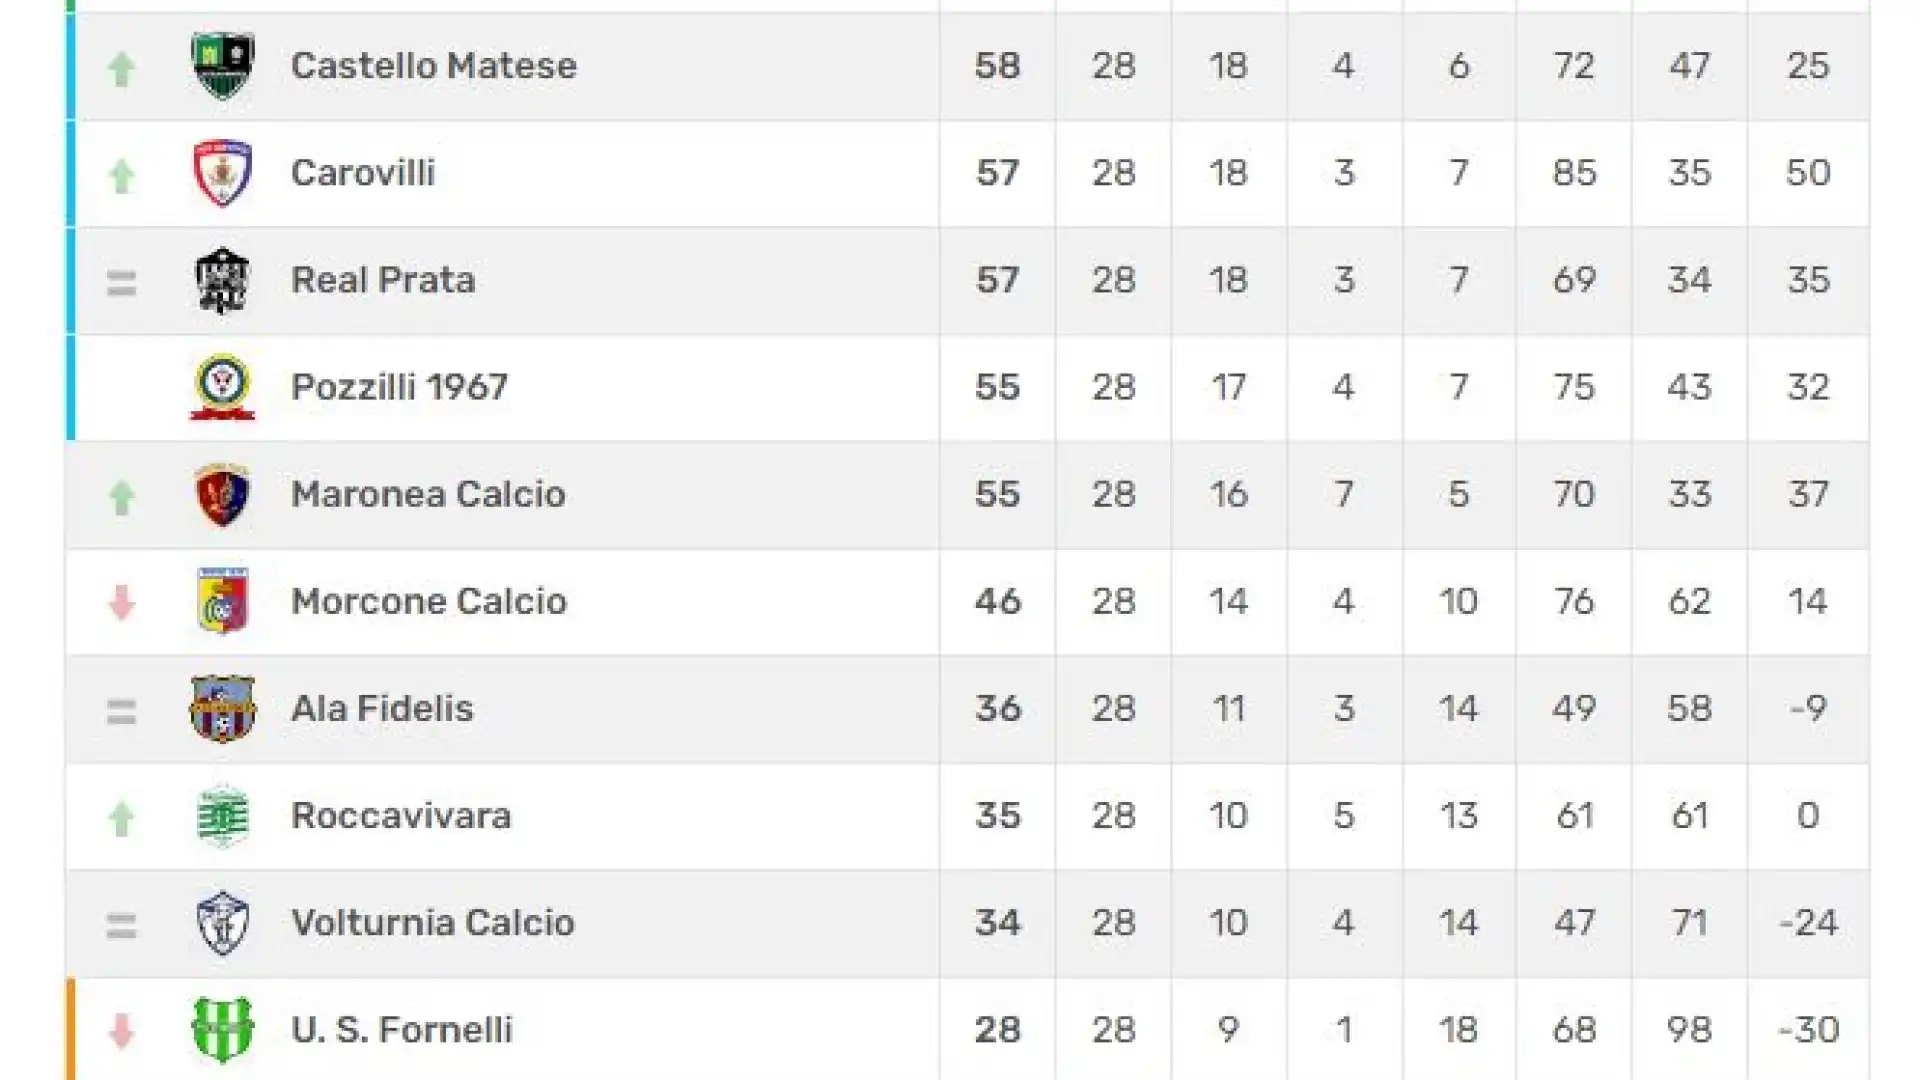
Task: Click the Maronea Calcio team crest
Action: coord(222,494)
